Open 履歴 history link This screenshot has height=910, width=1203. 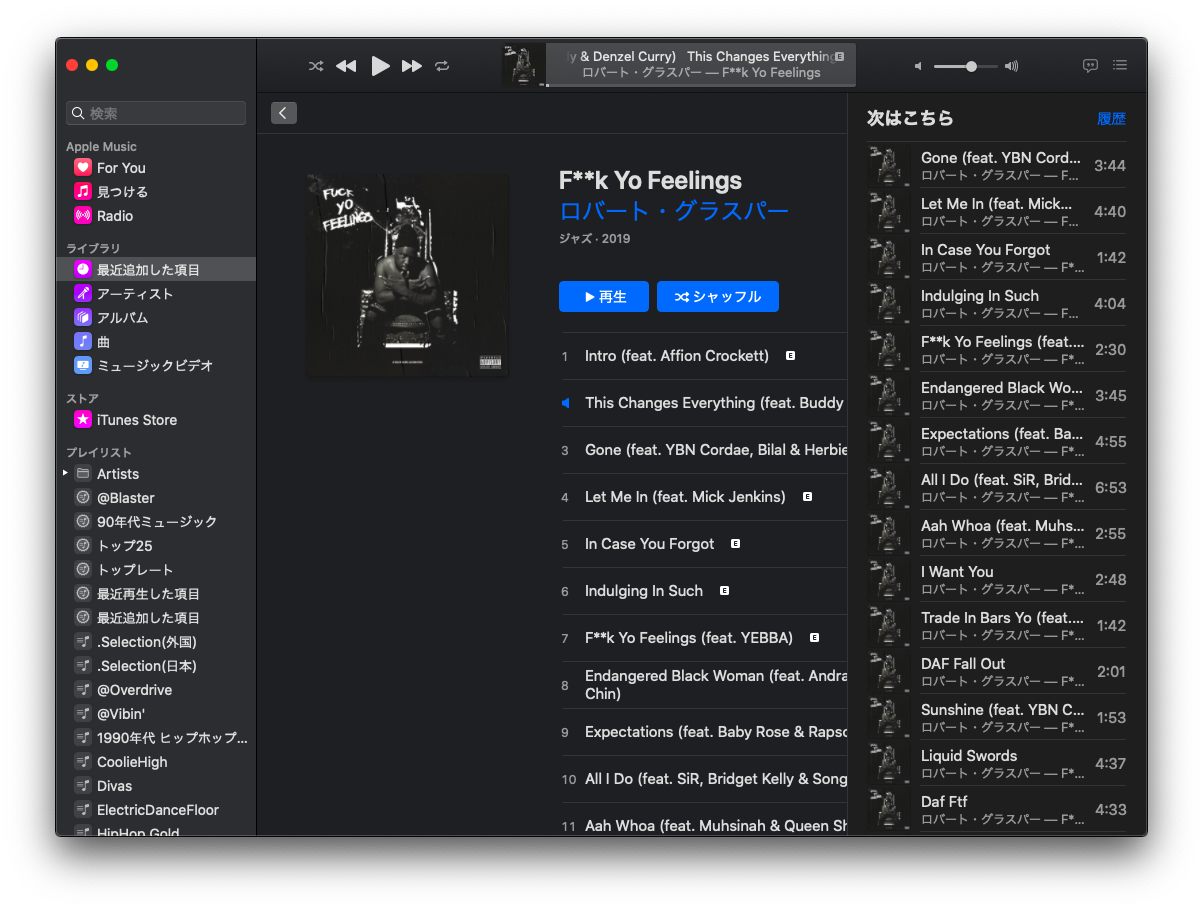(1111, 119)
